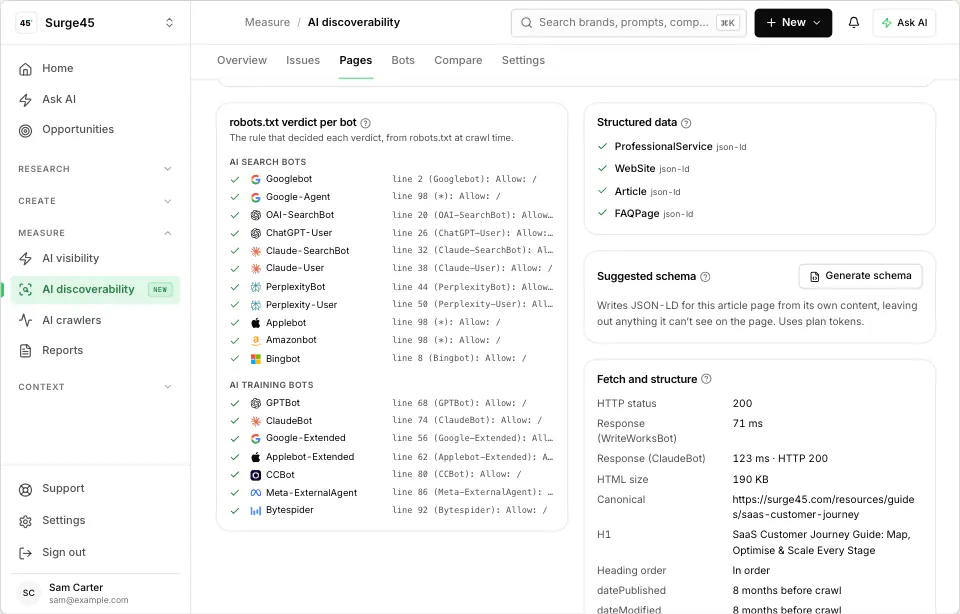The height and width of the screenshot is (614, 960).
Task: Click the Google-Extended row label
Action: 306,438
